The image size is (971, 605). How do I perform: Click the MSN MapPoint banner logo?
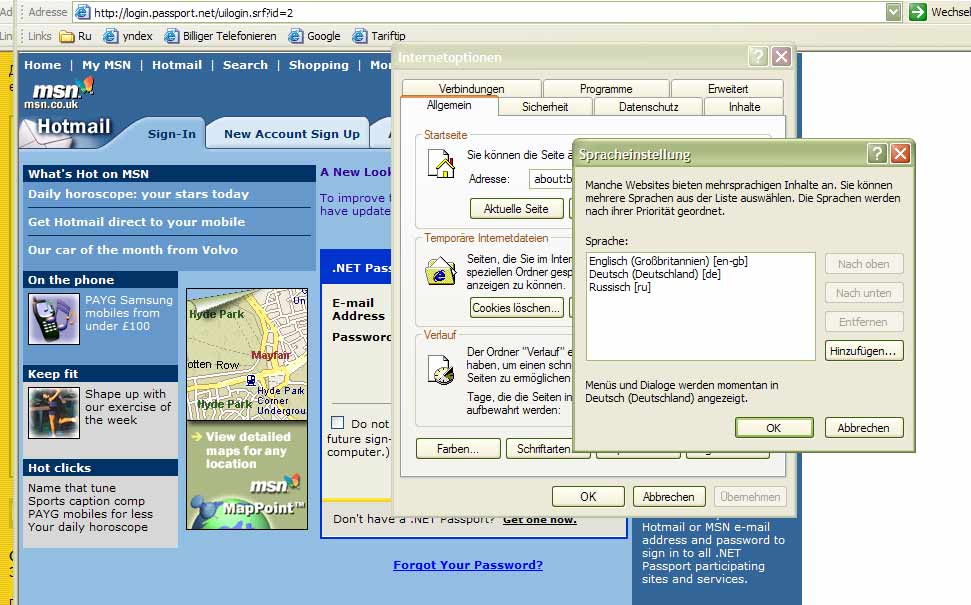click(x=247, y=503)
